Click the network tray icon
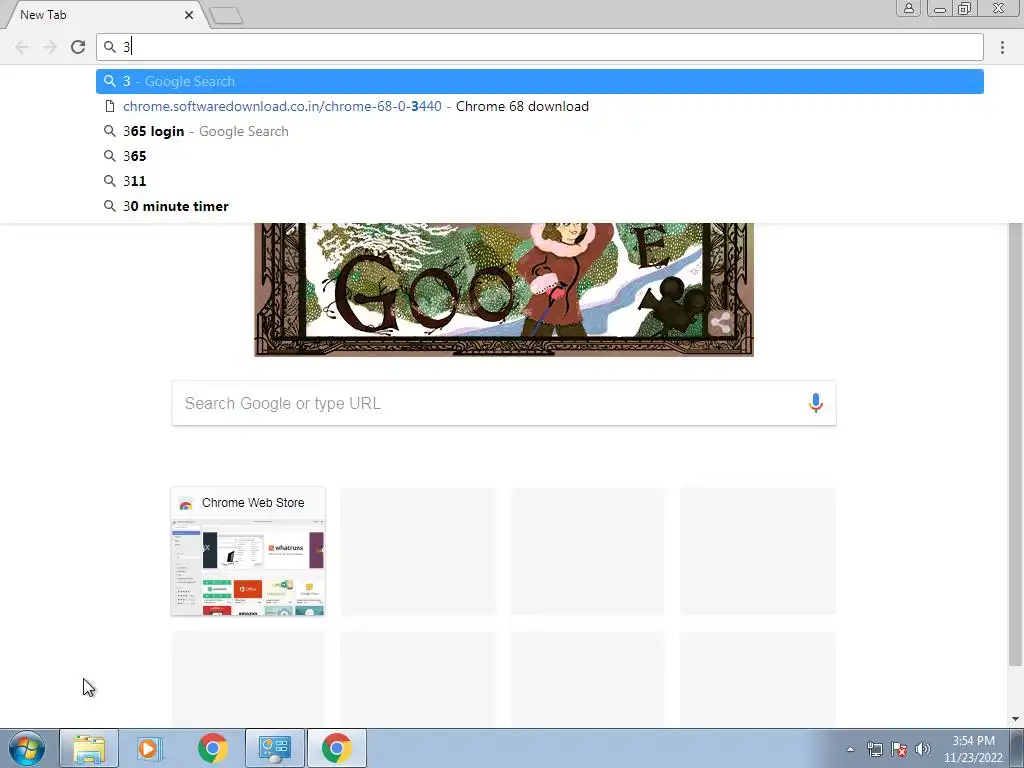1024x768 pixels. tap(874, 749)
